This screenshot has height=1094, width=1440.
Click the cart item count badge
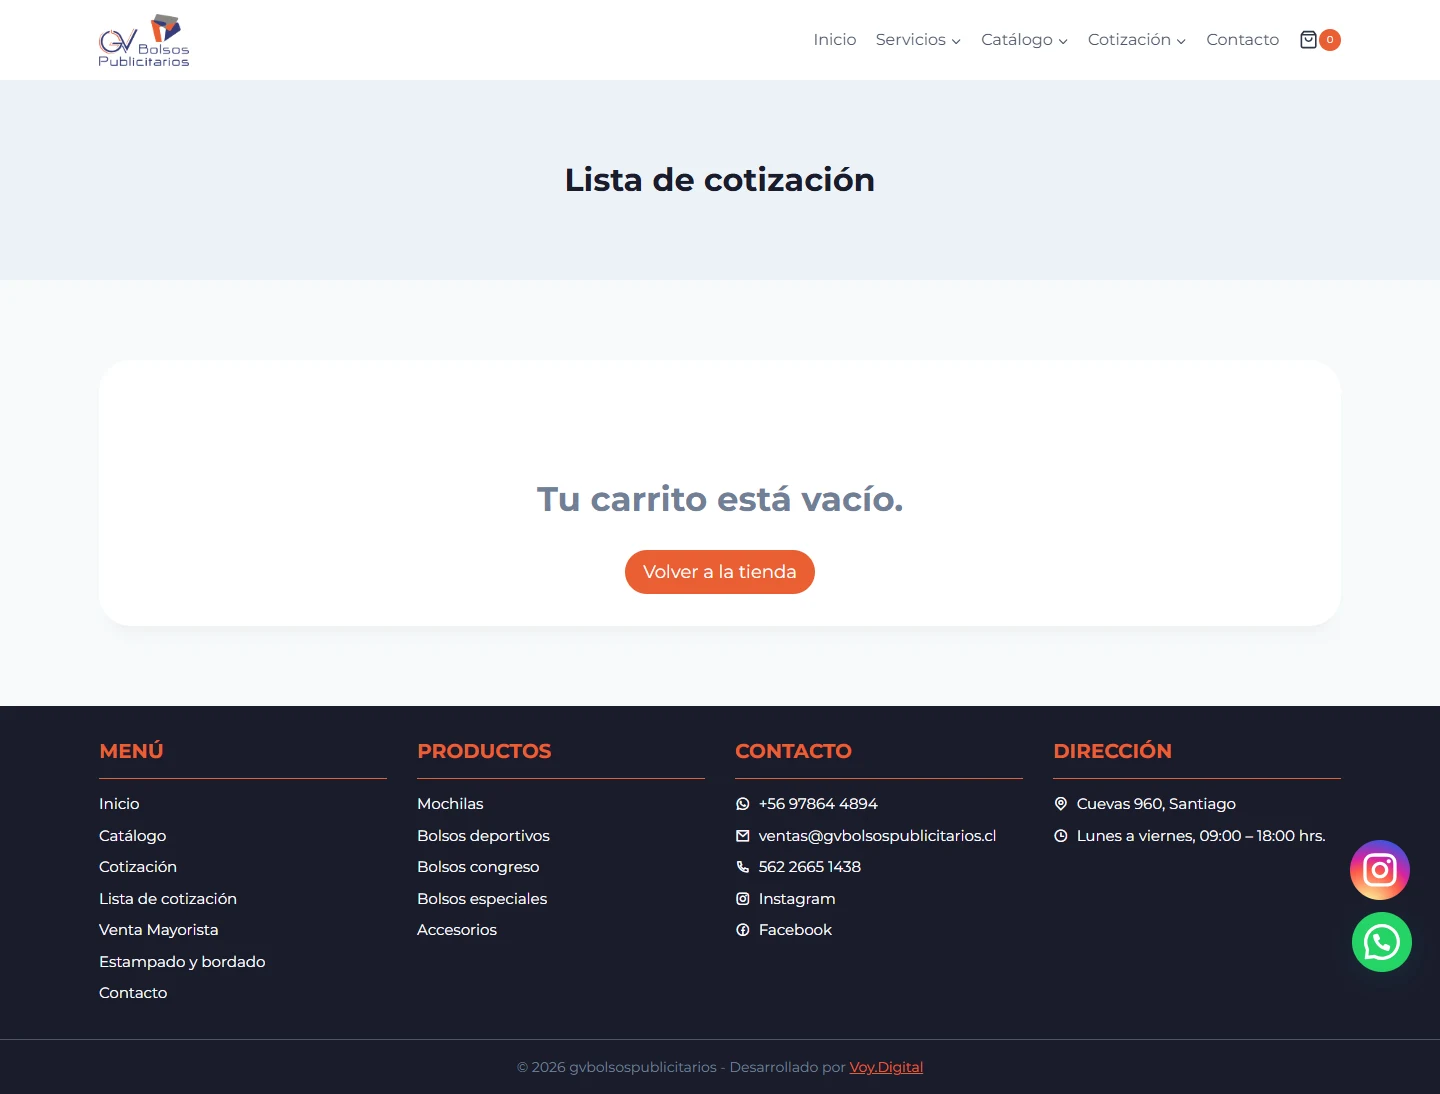1330,40
